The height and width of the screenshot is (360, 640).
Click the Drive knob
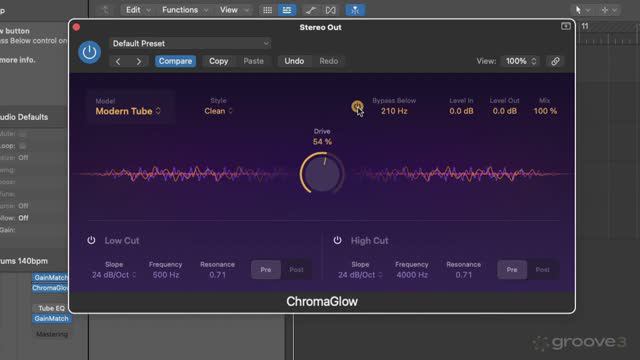click(x=322, y=173)
